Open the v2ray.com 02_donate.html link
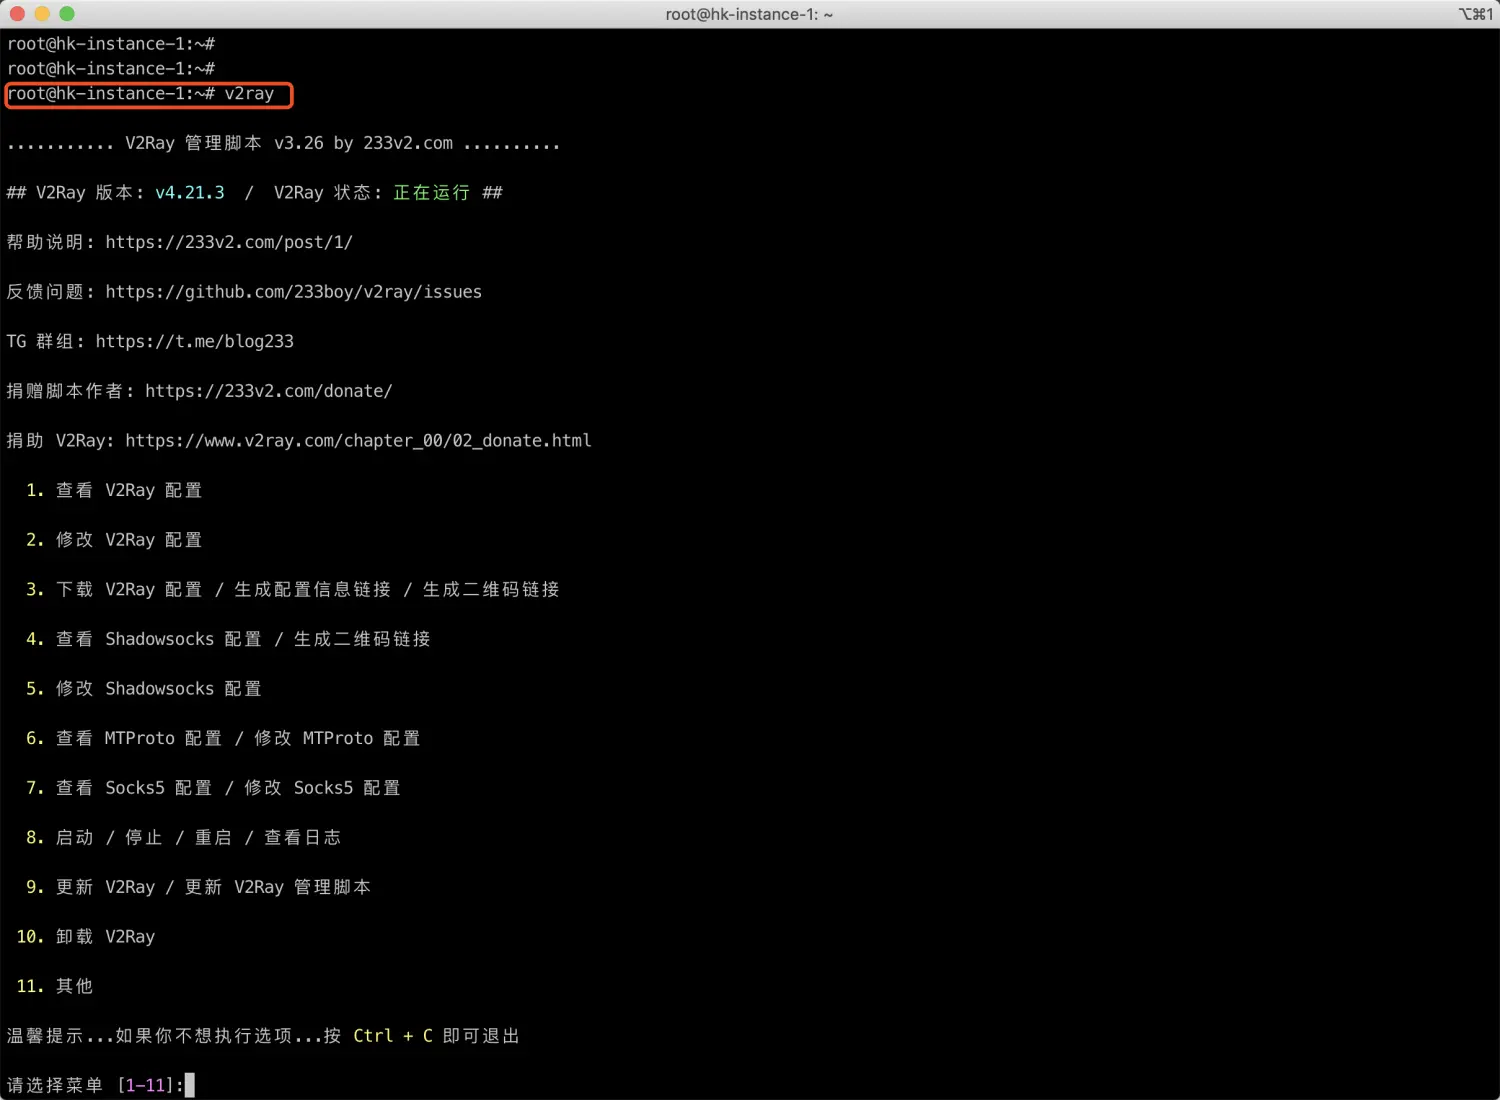Screen dimensions: 1500x1100 [358, 441]
